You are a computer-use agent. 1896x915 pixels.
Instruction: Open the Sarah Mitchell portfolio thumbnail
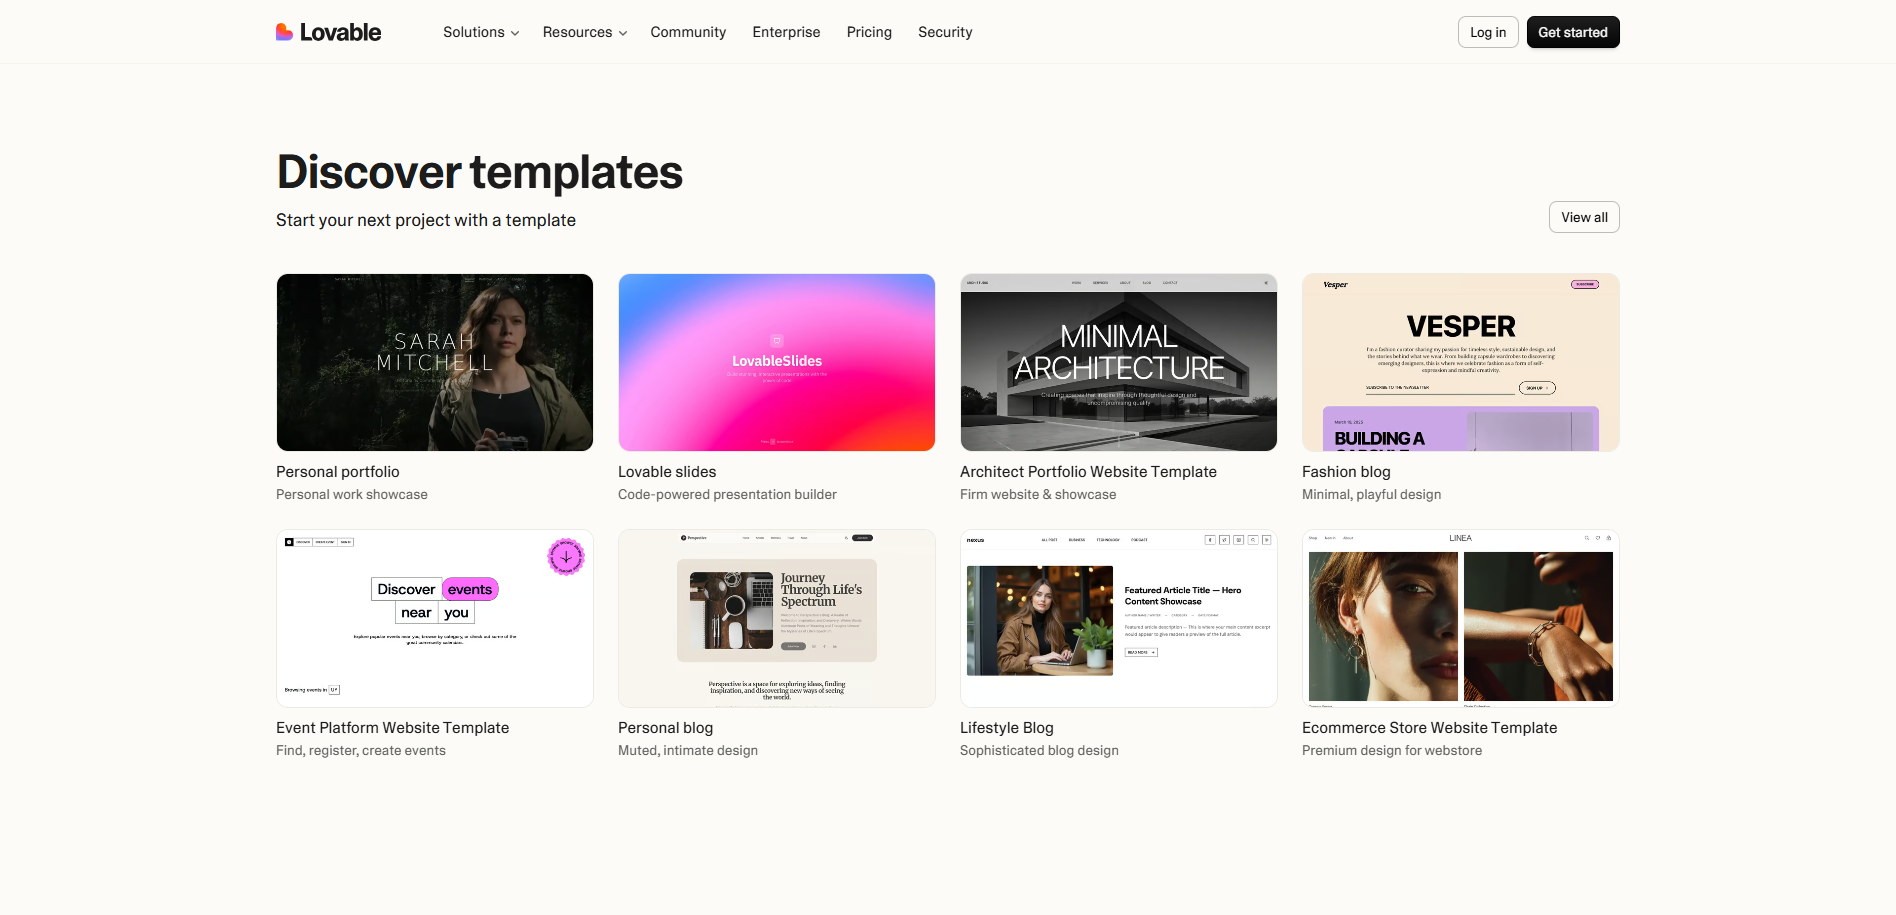[435, 362]
